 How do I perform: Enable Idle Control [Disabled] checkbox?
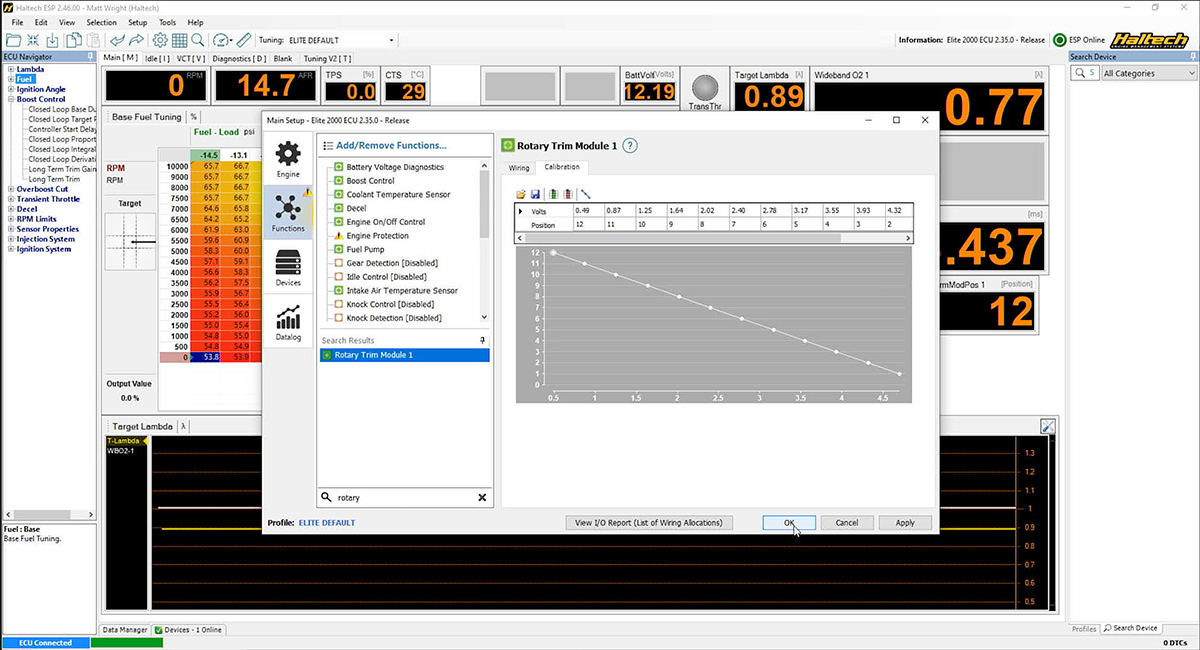[x=340, y=277]
